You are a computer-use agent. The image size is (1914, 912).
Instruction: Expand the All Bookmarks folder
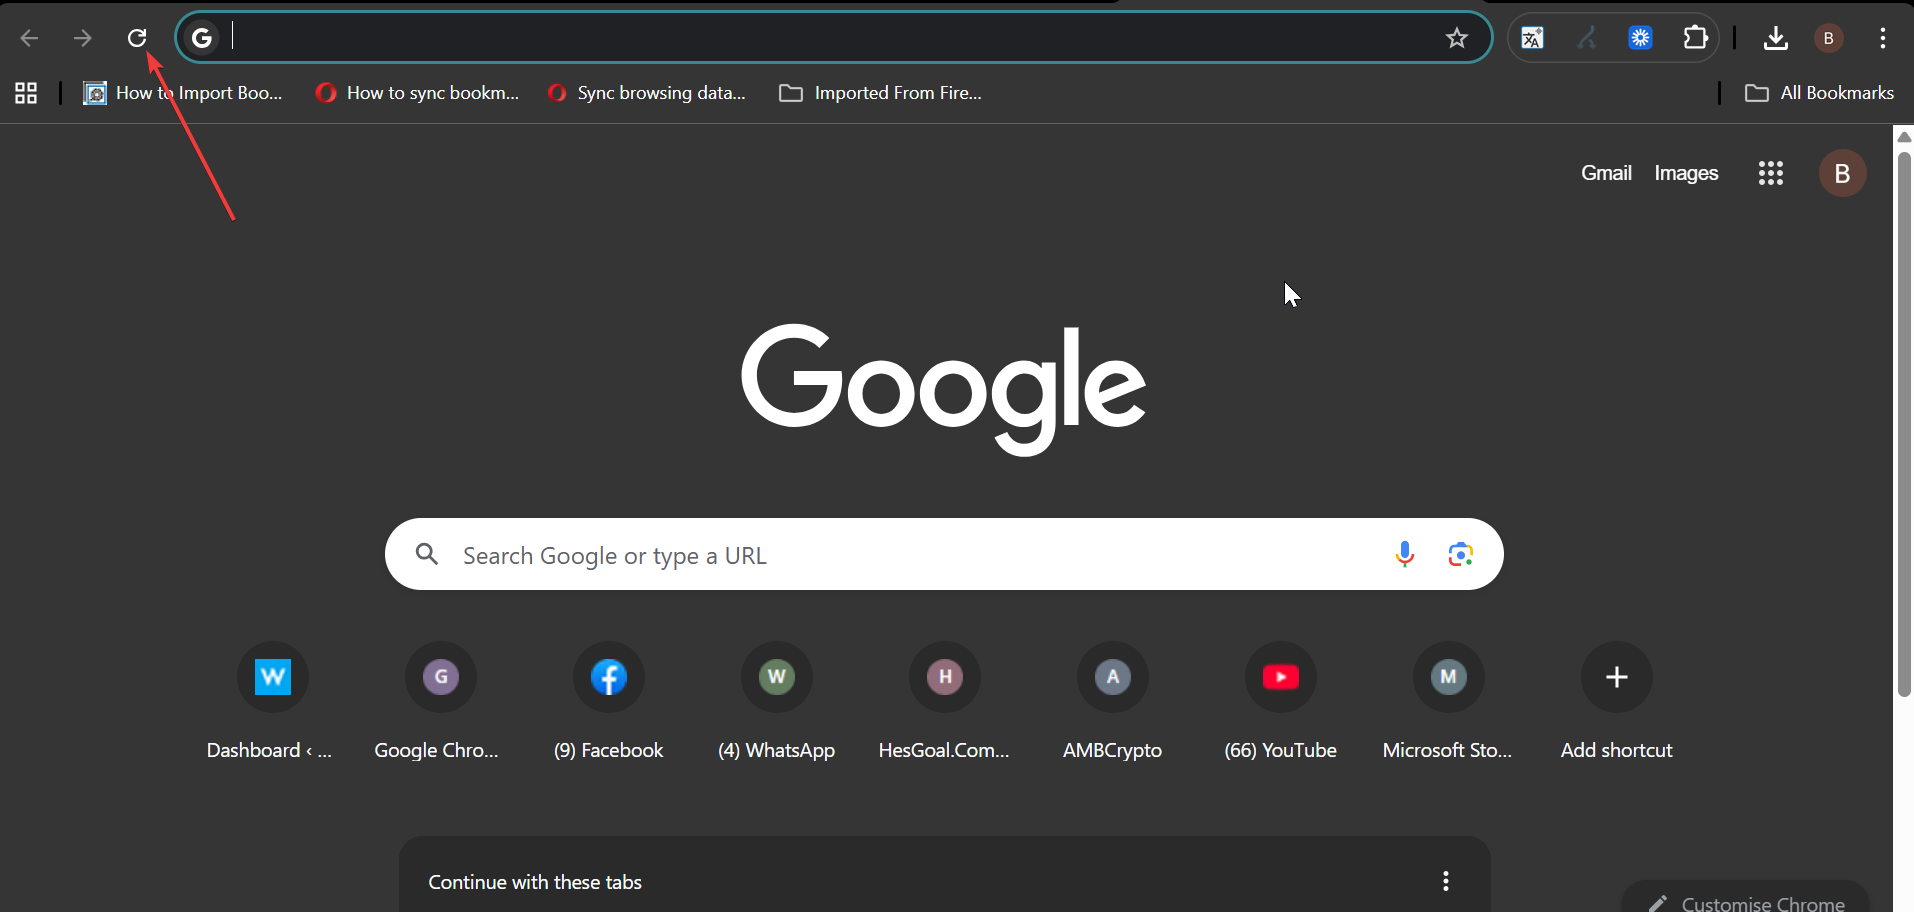point(1819,93)
